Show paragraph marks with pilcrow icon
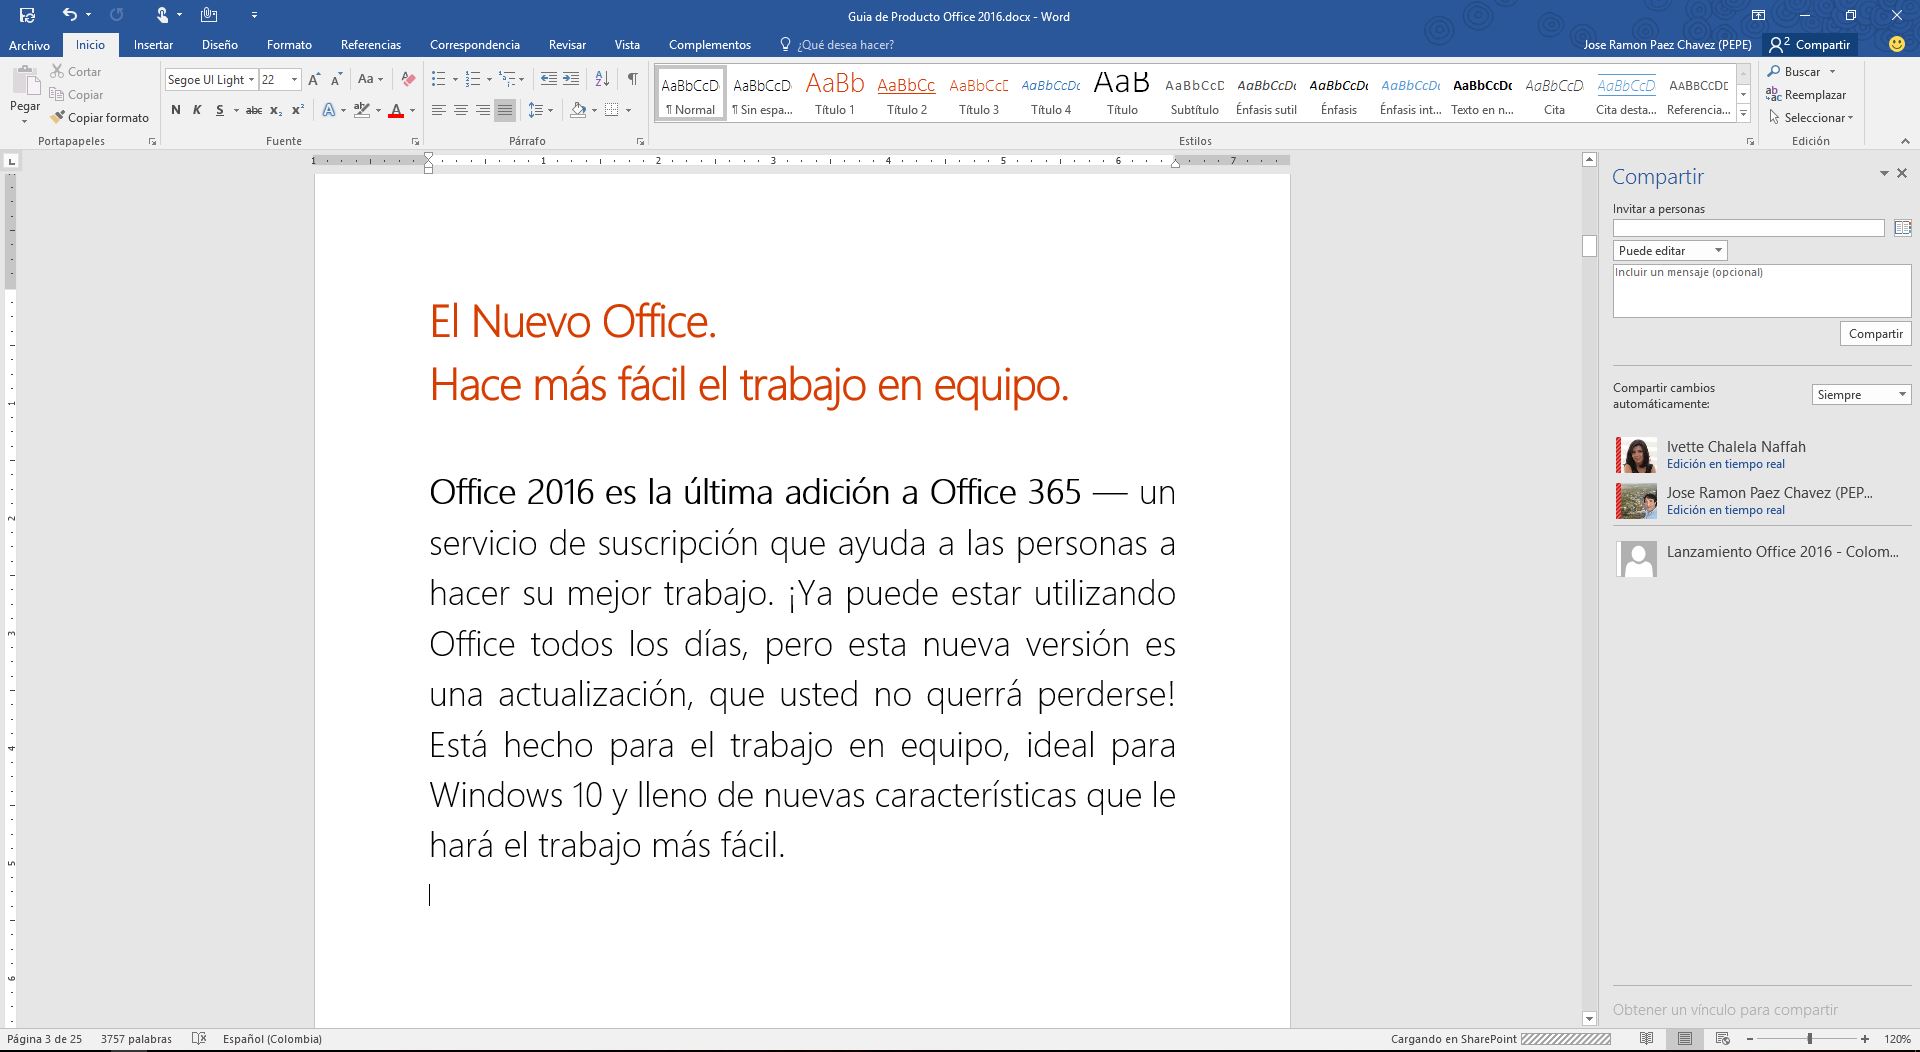The image size is (1920, 1052). 633,79
